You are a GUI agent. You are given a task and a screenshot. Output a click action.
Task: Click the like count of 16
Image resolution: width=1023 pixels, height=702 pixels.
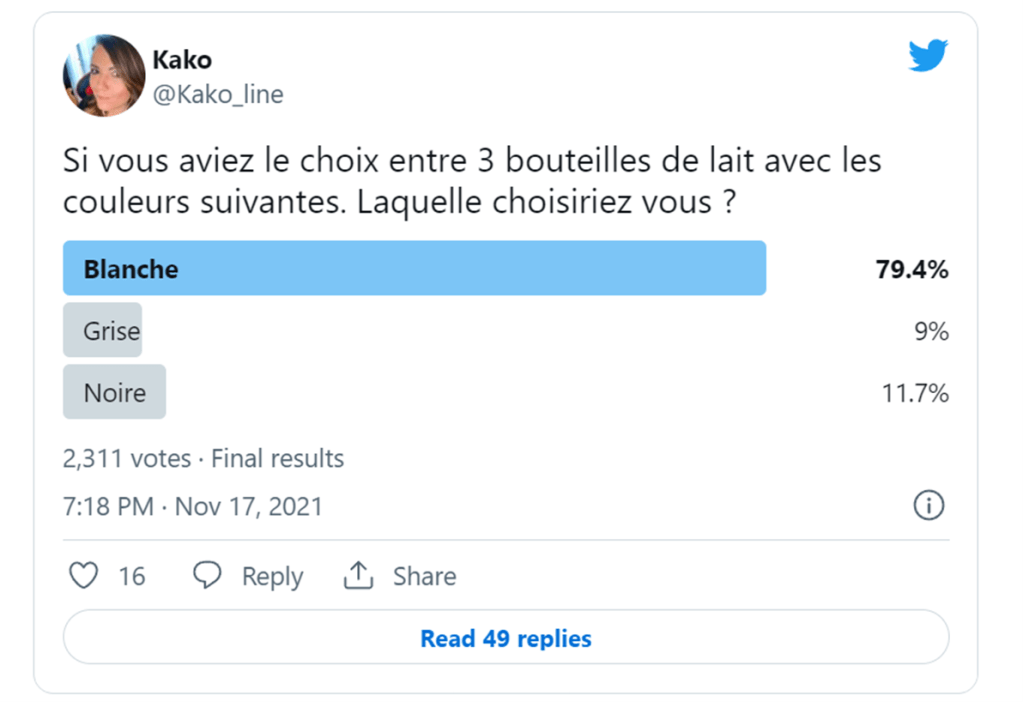[131, 577]
